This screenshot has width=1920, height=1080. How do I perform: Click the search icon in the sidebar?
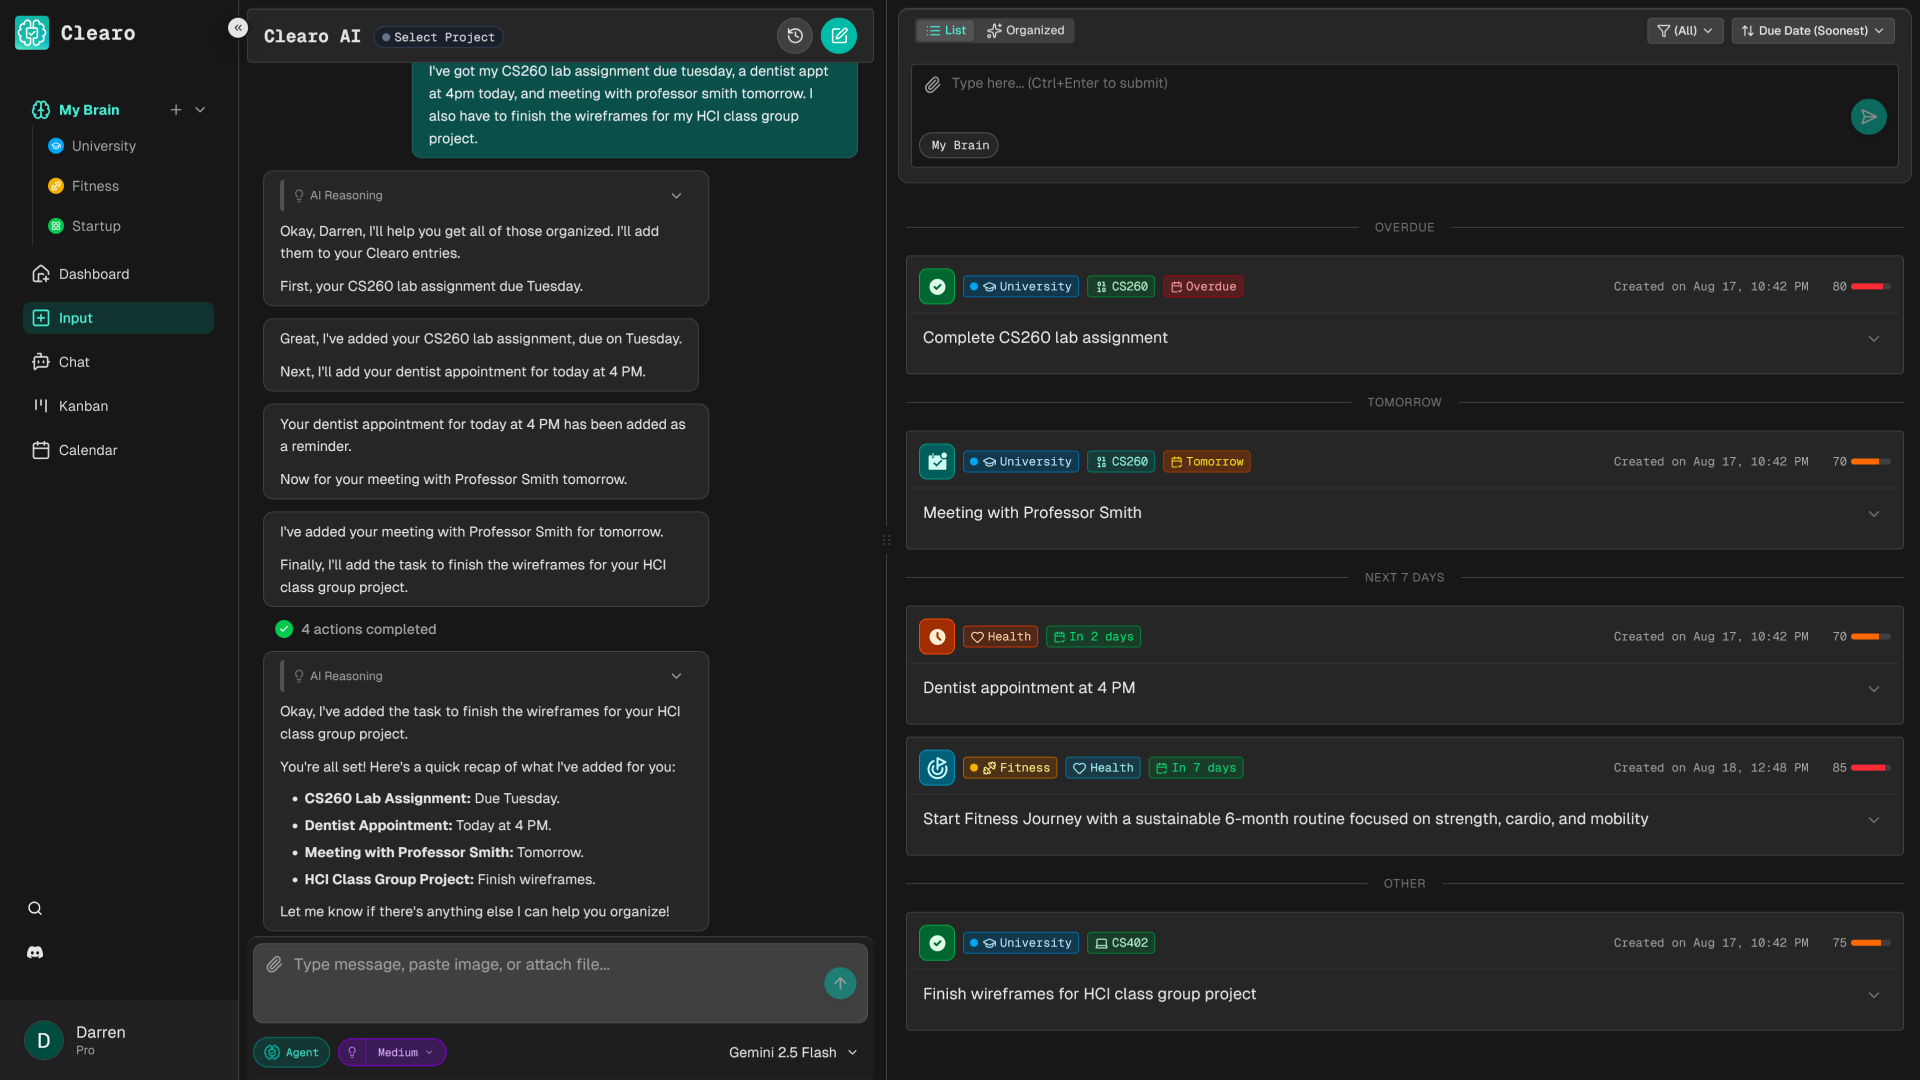click(35, 908)
